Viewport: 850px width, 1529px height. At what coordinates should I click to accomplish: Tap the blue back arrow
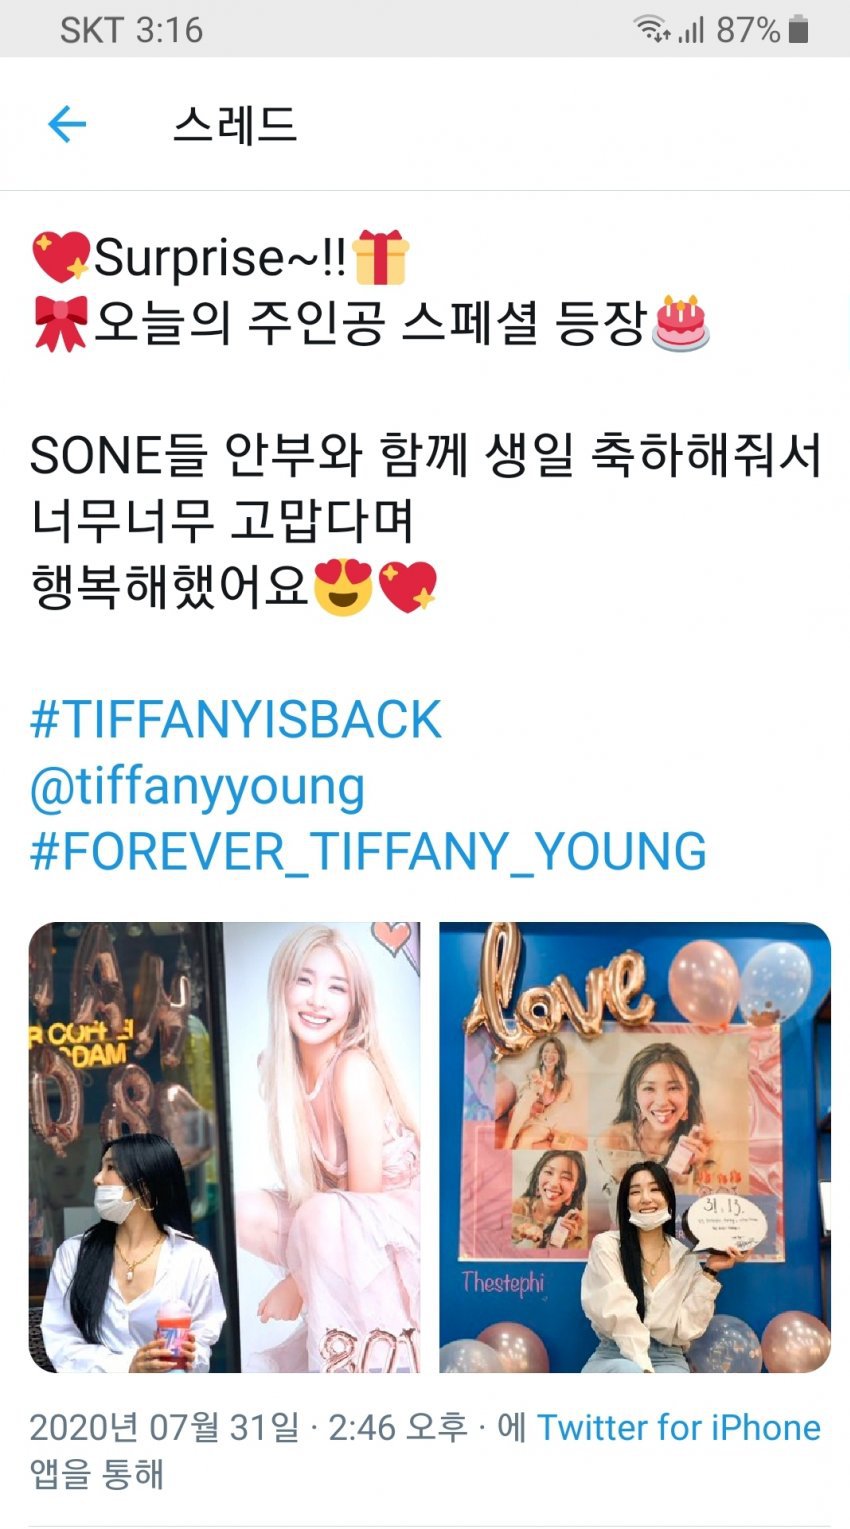(67, 125)
